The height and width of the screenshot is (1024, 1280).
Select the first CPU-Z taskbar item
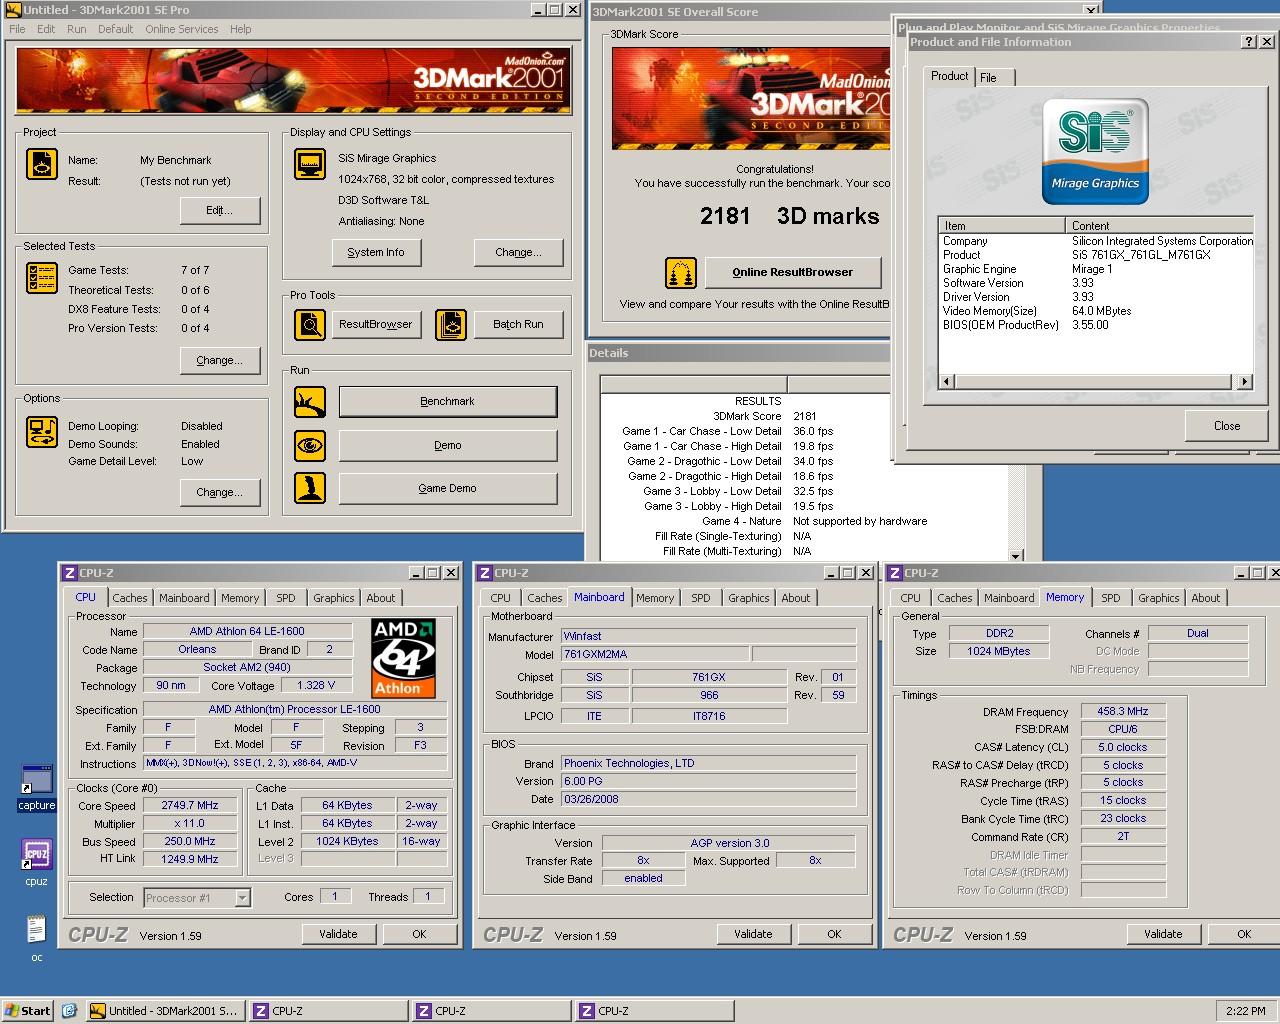coord(328,1011)
